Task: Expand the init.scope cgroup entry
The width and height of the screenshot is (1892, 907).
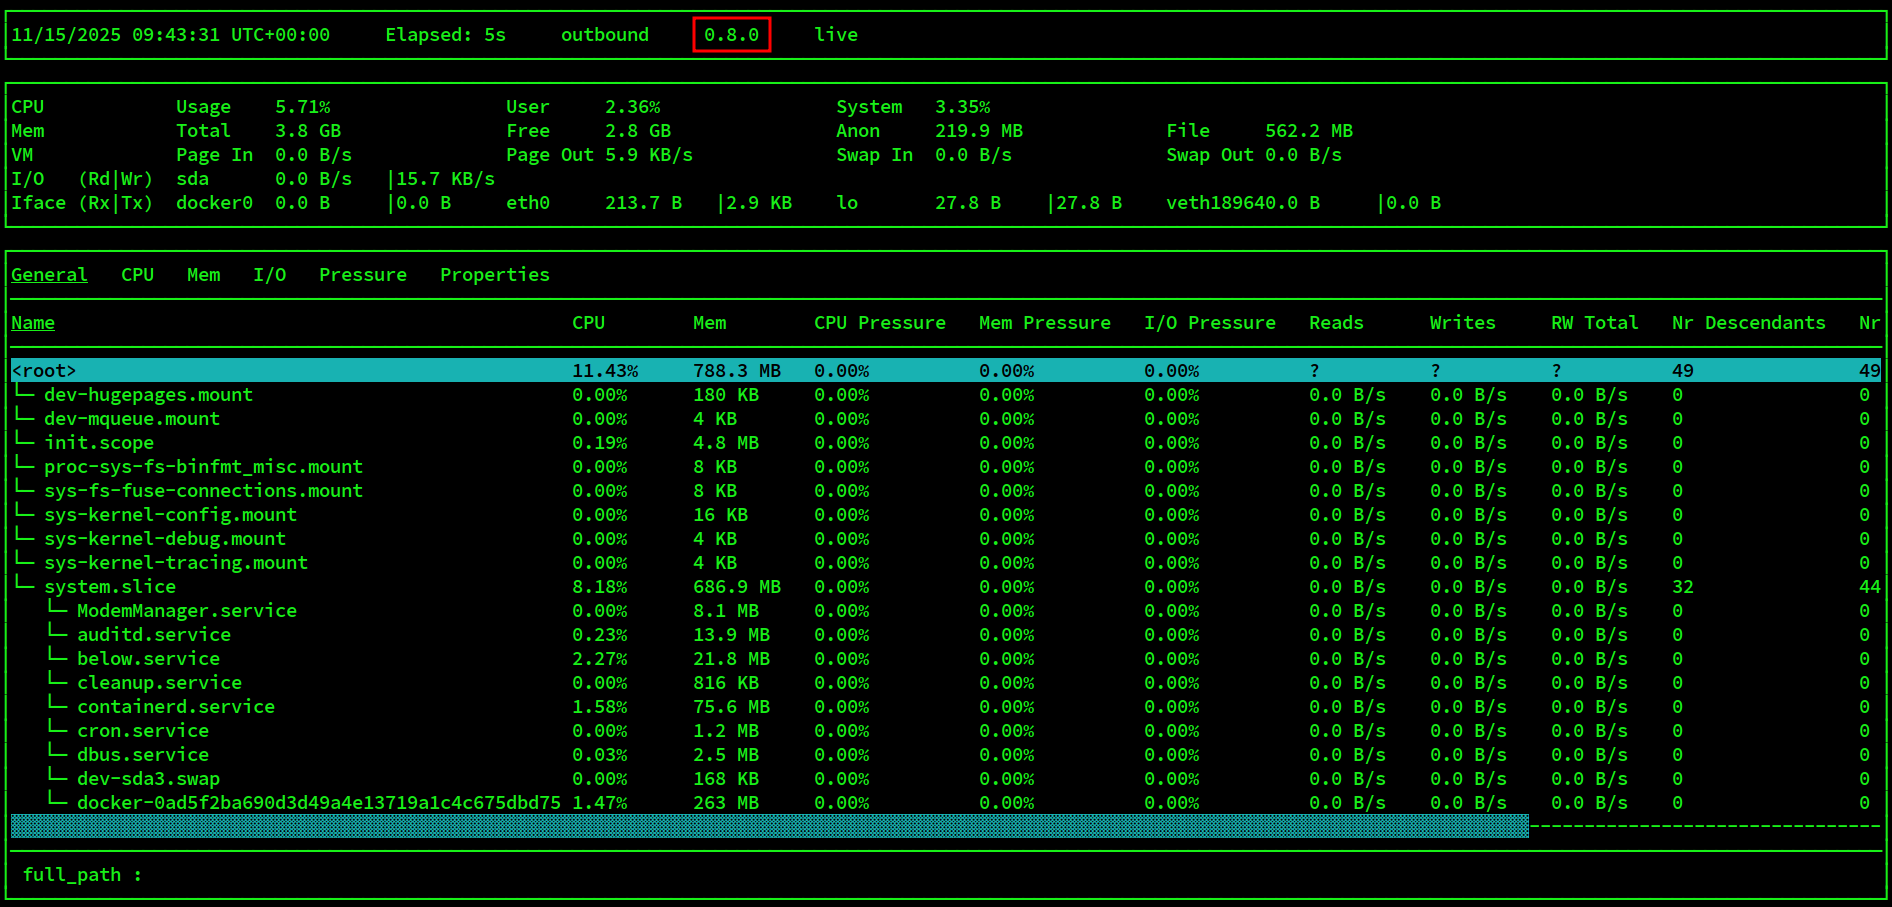Action: pyautogui.click(x=98, y=443)
